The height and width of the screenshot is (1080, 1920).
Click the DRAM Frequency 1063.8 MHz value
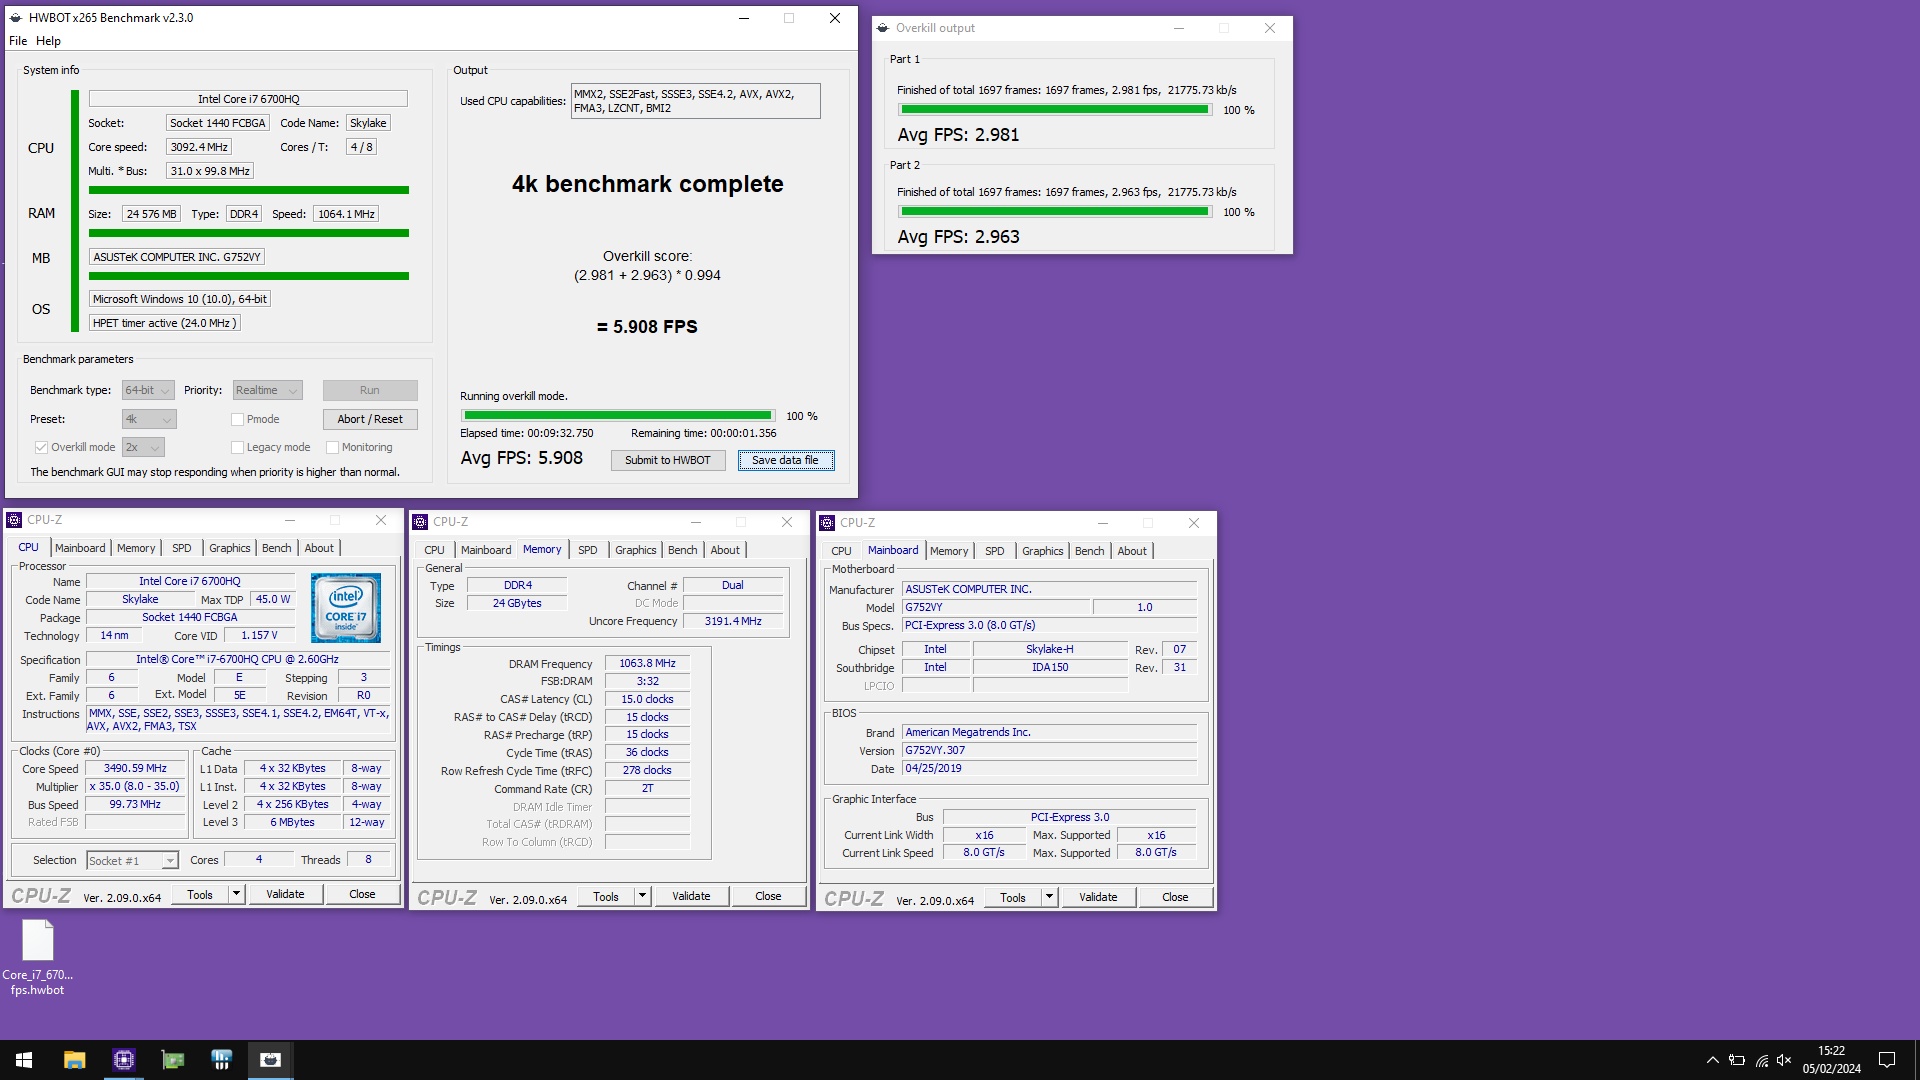tap(647, 663)
